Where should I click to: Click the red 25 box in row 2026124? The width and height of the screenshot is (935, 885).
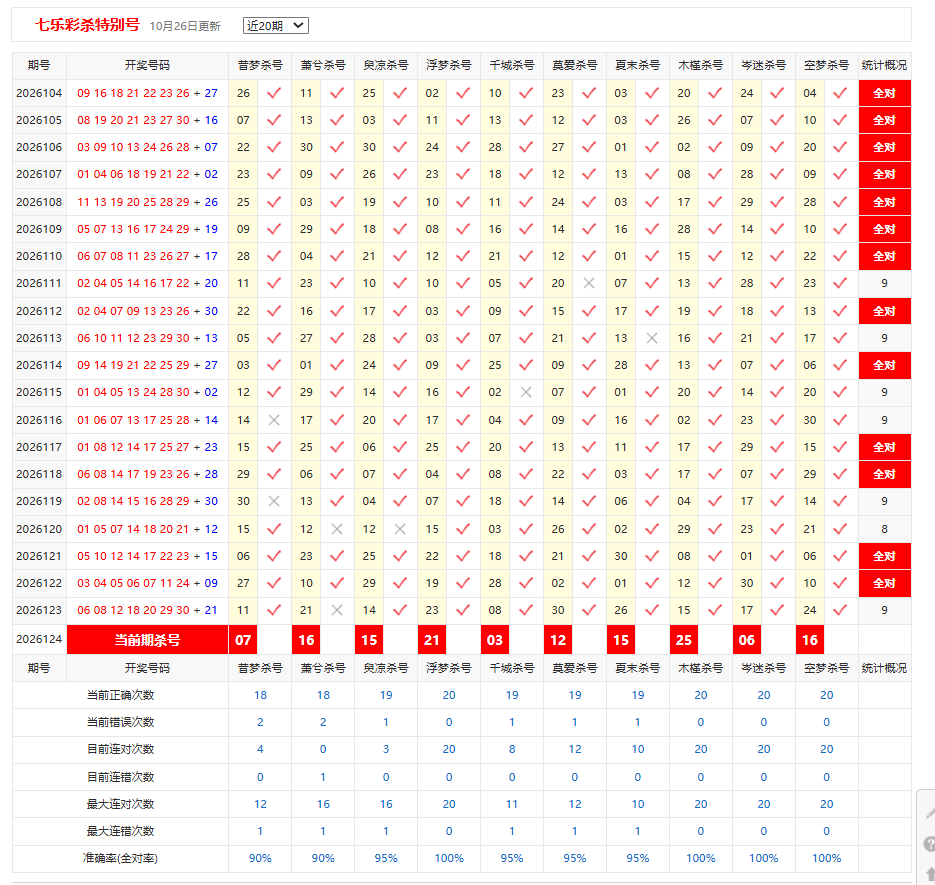pyautogui.click(x=684, y=640)
